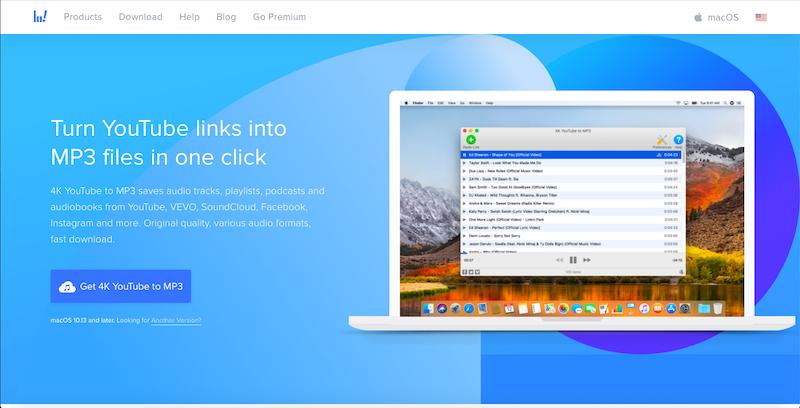The height and width of the screenshot is (408, 800).
Task: Open the US flag language selector
Action: coord(761,17)
